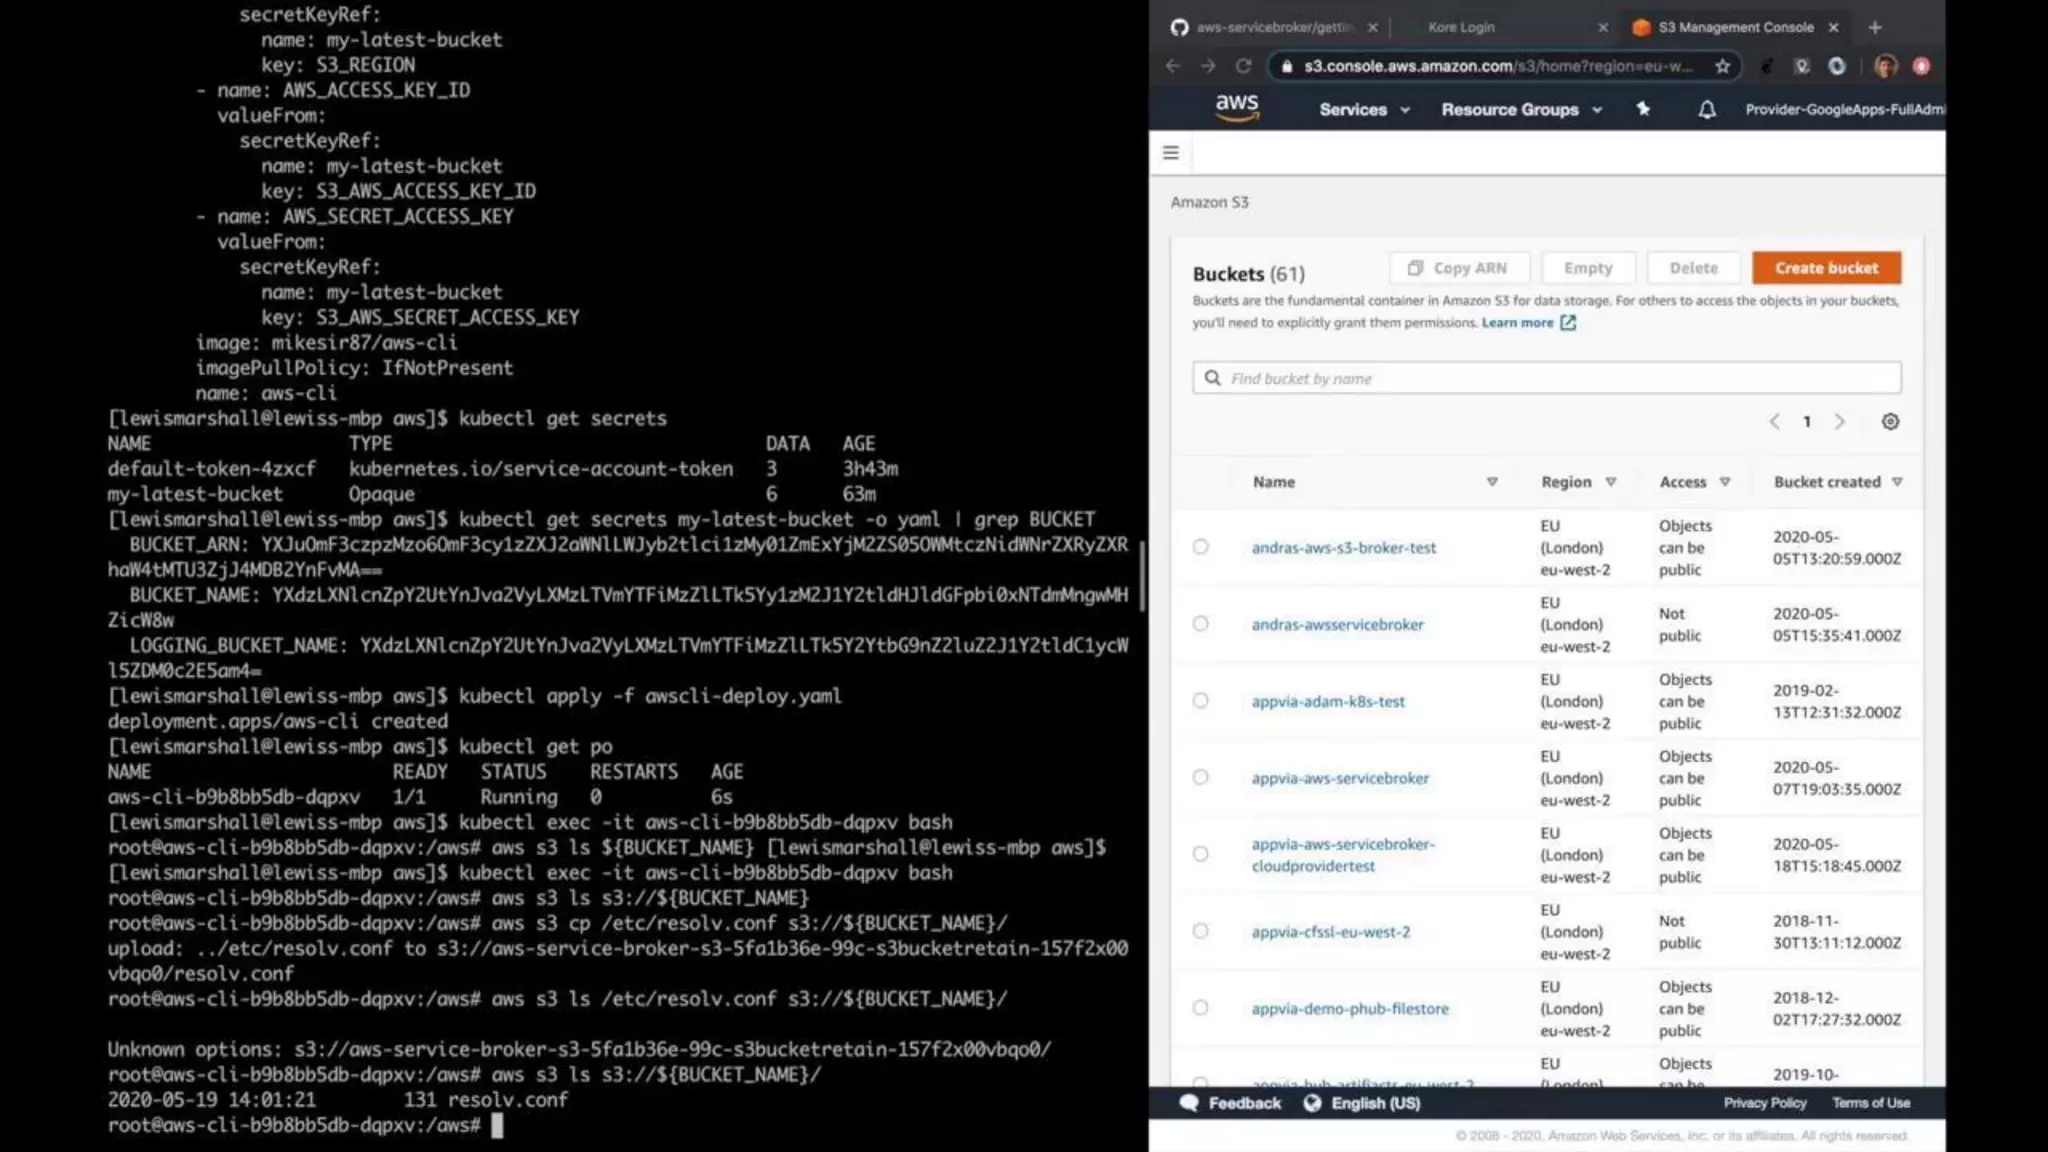
Task: Click the Find bucket by name field
Action: [x=1546, y=378]
